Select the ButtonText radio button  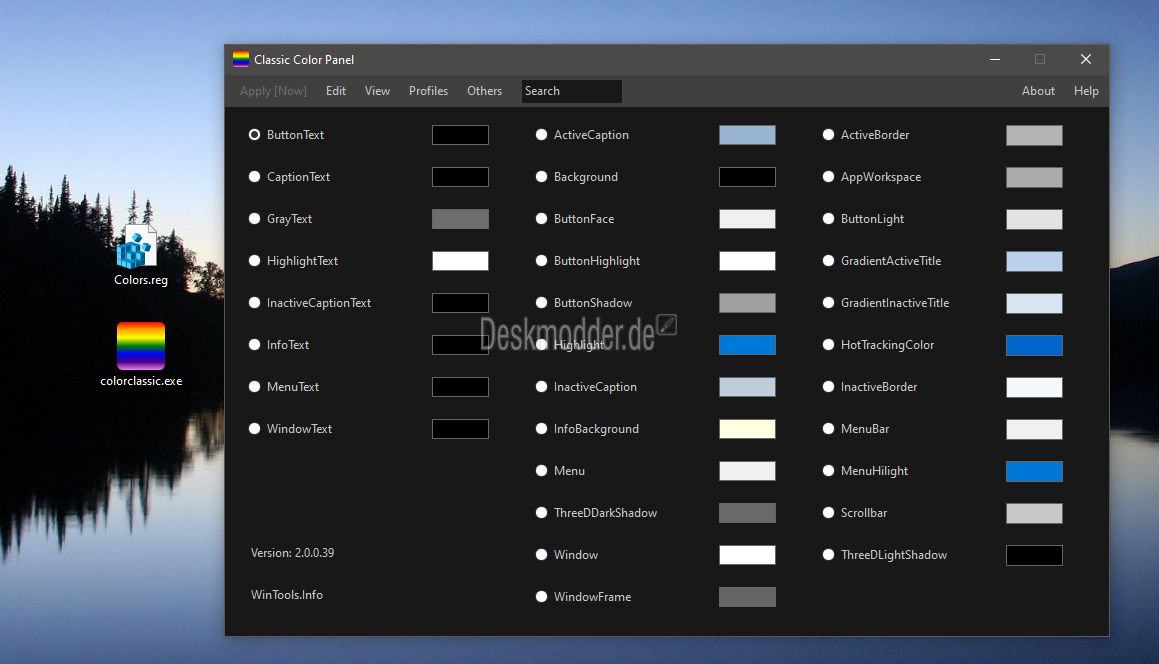coord(254,135)
